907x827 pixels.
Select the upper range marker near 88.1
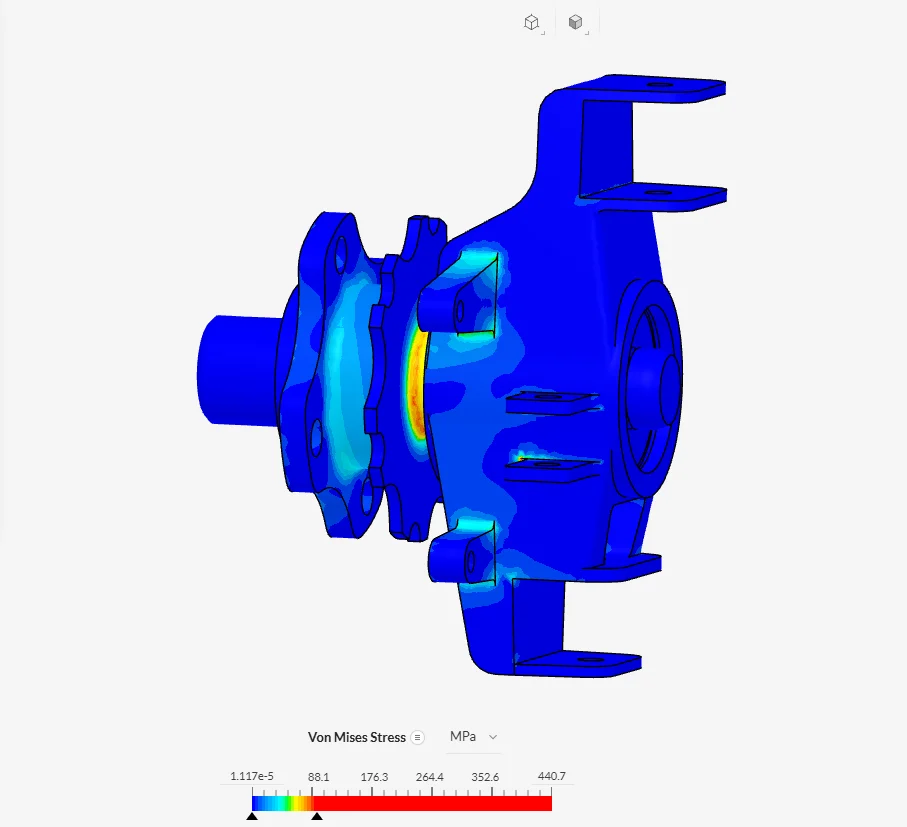pos(316,816)
